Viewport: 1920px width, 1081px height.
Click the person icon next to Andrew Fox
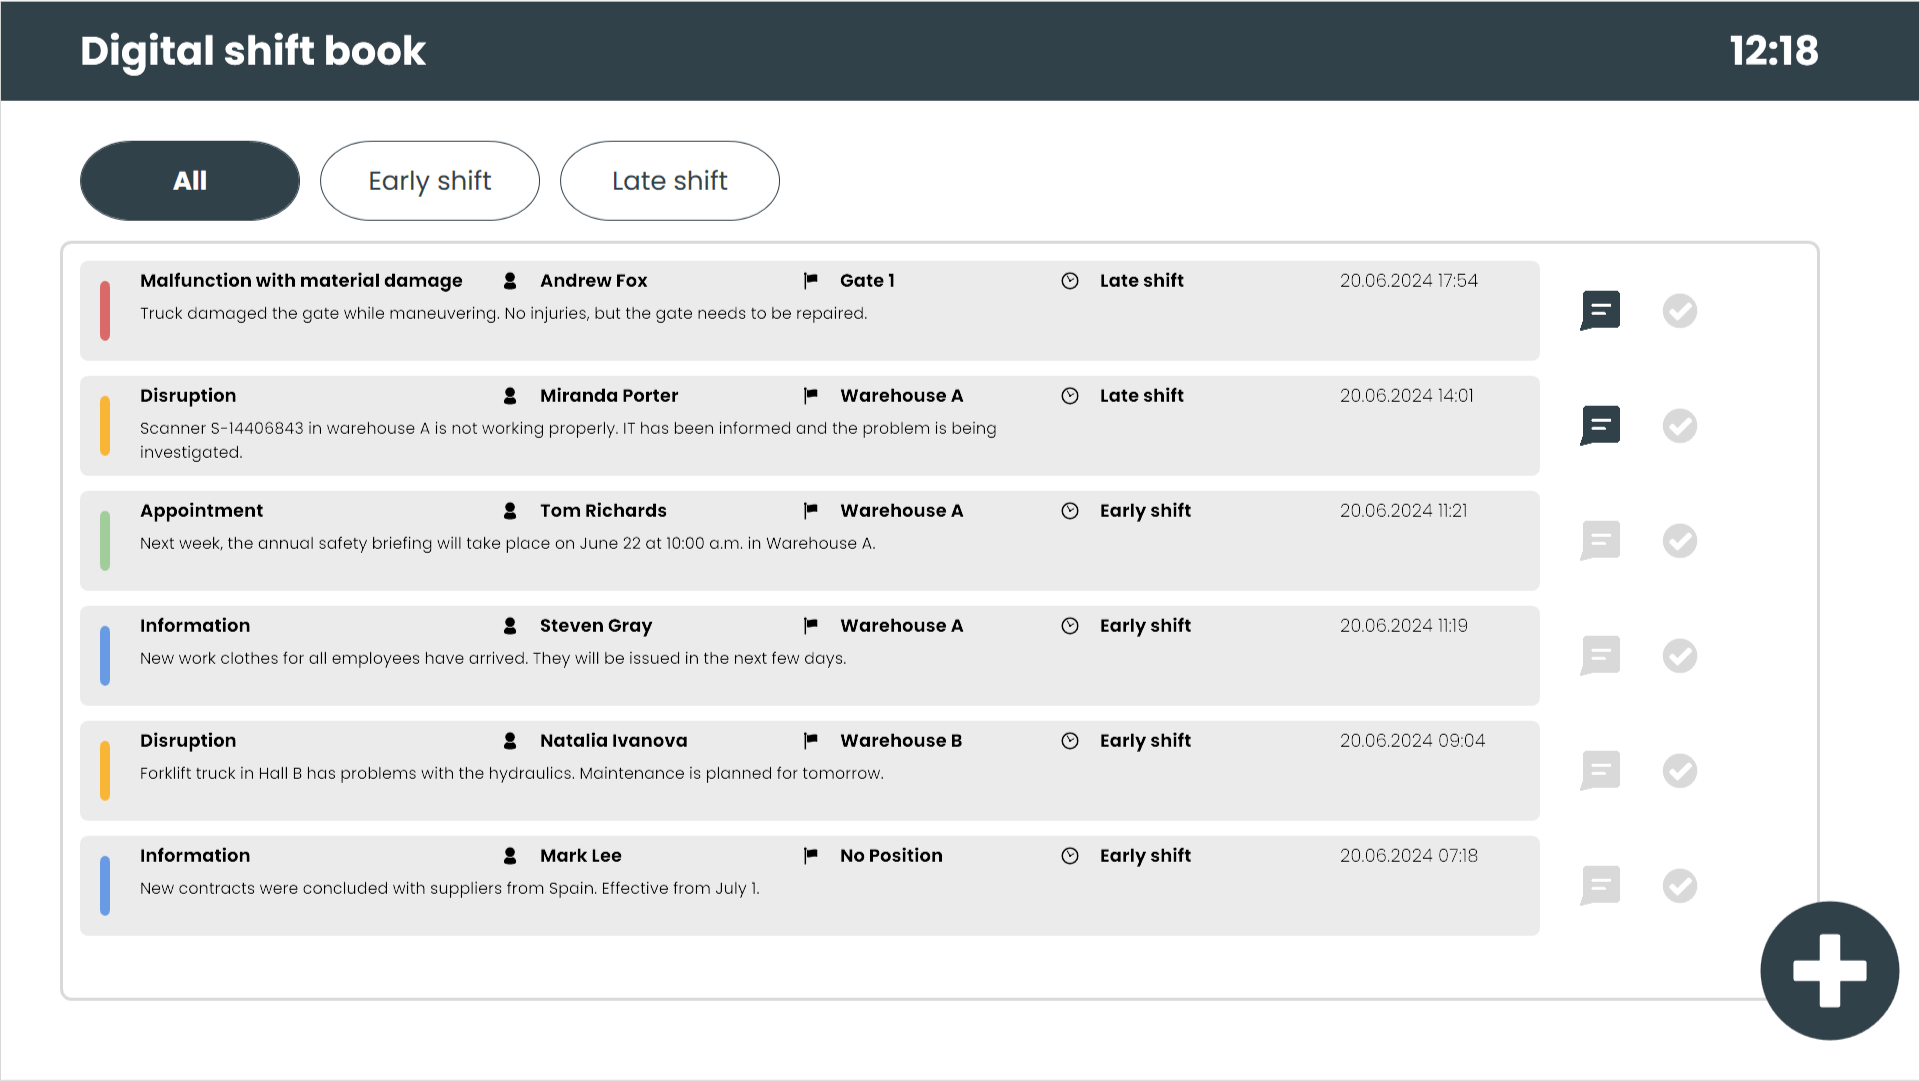(x=509, y=281)
